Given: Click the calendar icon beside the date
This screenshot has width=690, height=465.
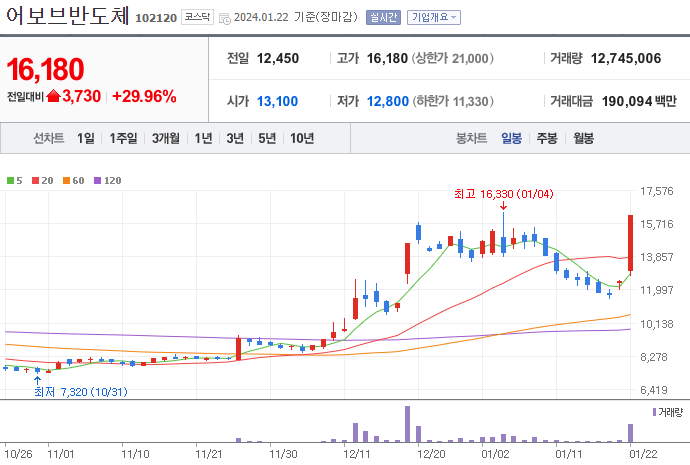Looking at the screenshot, I should point(224,18).
